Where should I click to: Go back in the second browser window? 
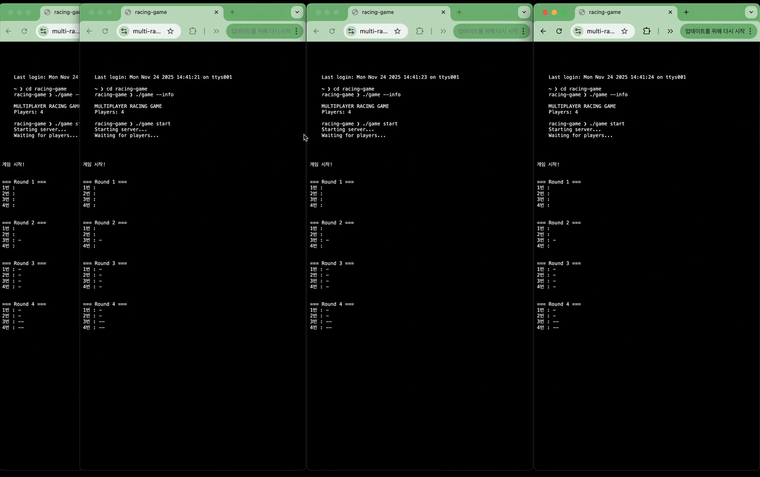(x=90, y=31)
